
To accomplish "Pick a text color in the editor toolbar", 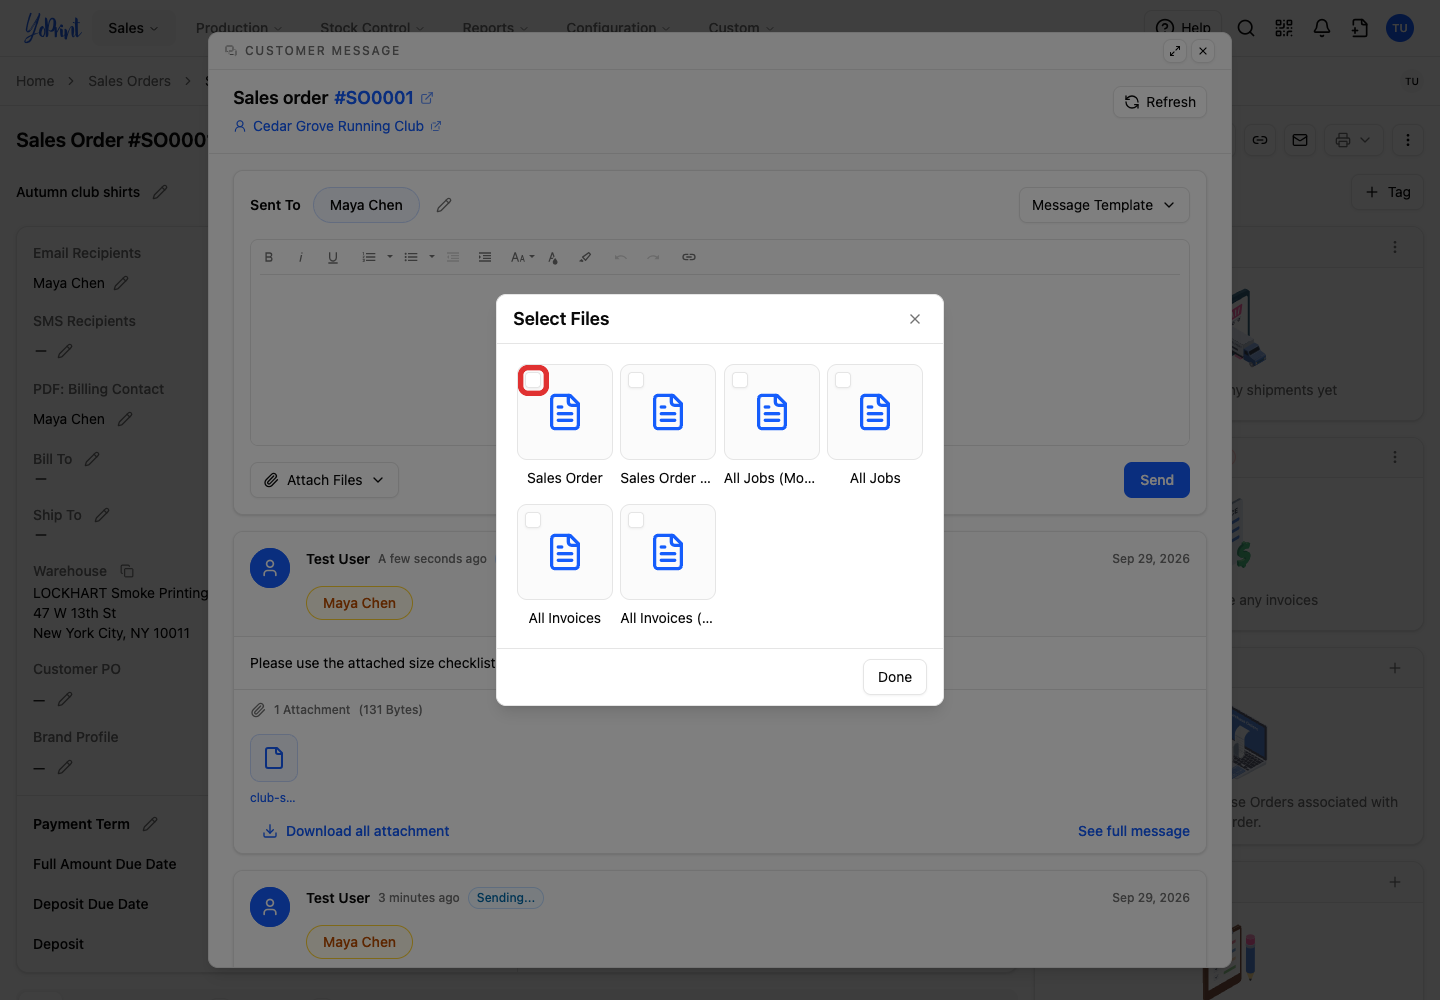I will 553,257.
